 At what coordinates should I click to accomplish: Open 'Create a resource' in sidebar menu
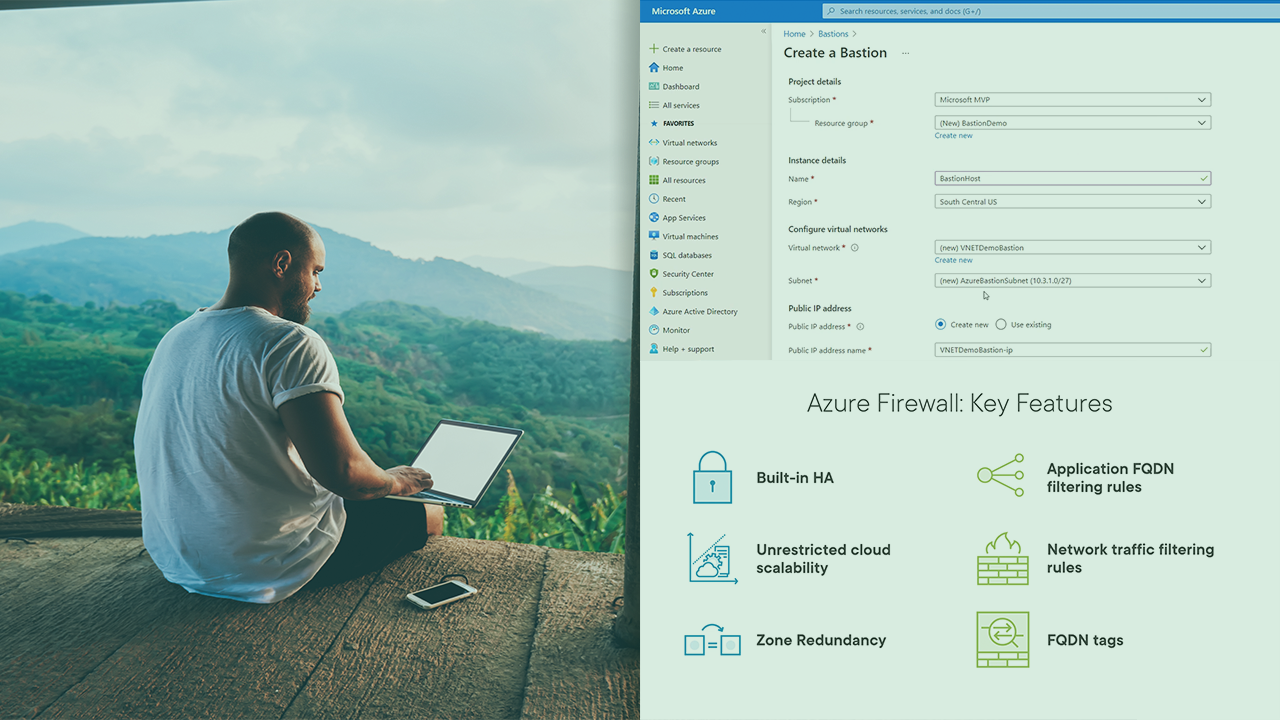point(691,49)
